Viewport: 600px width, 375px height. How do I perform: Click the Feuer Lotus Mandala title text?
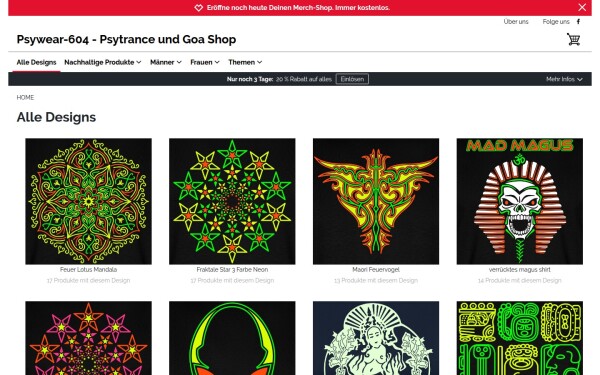[88, 270]
